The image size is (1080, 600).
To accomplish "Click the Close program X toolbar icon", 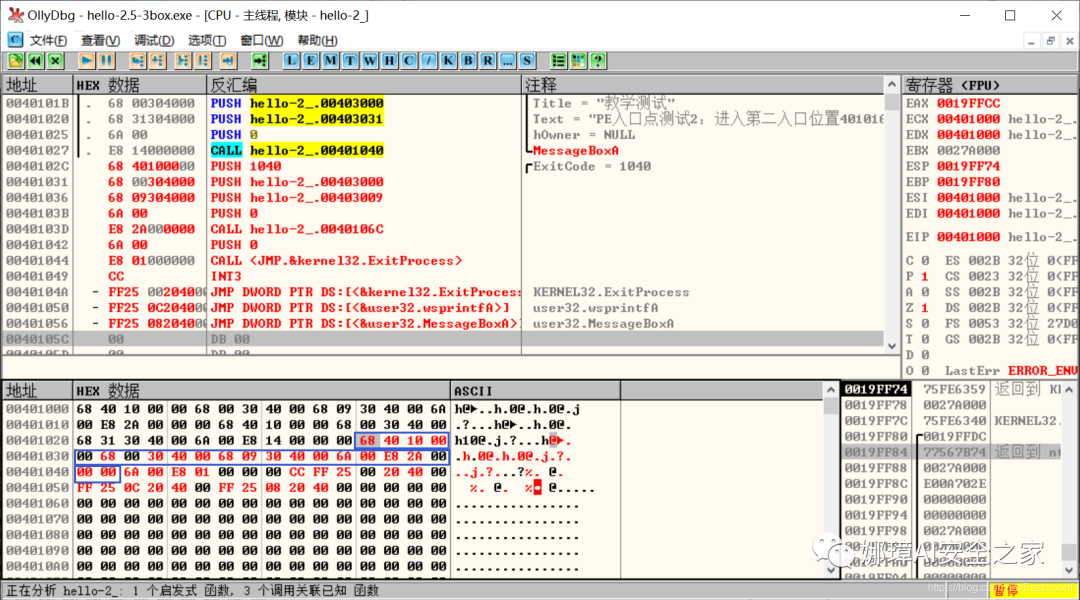I will 56,61.
